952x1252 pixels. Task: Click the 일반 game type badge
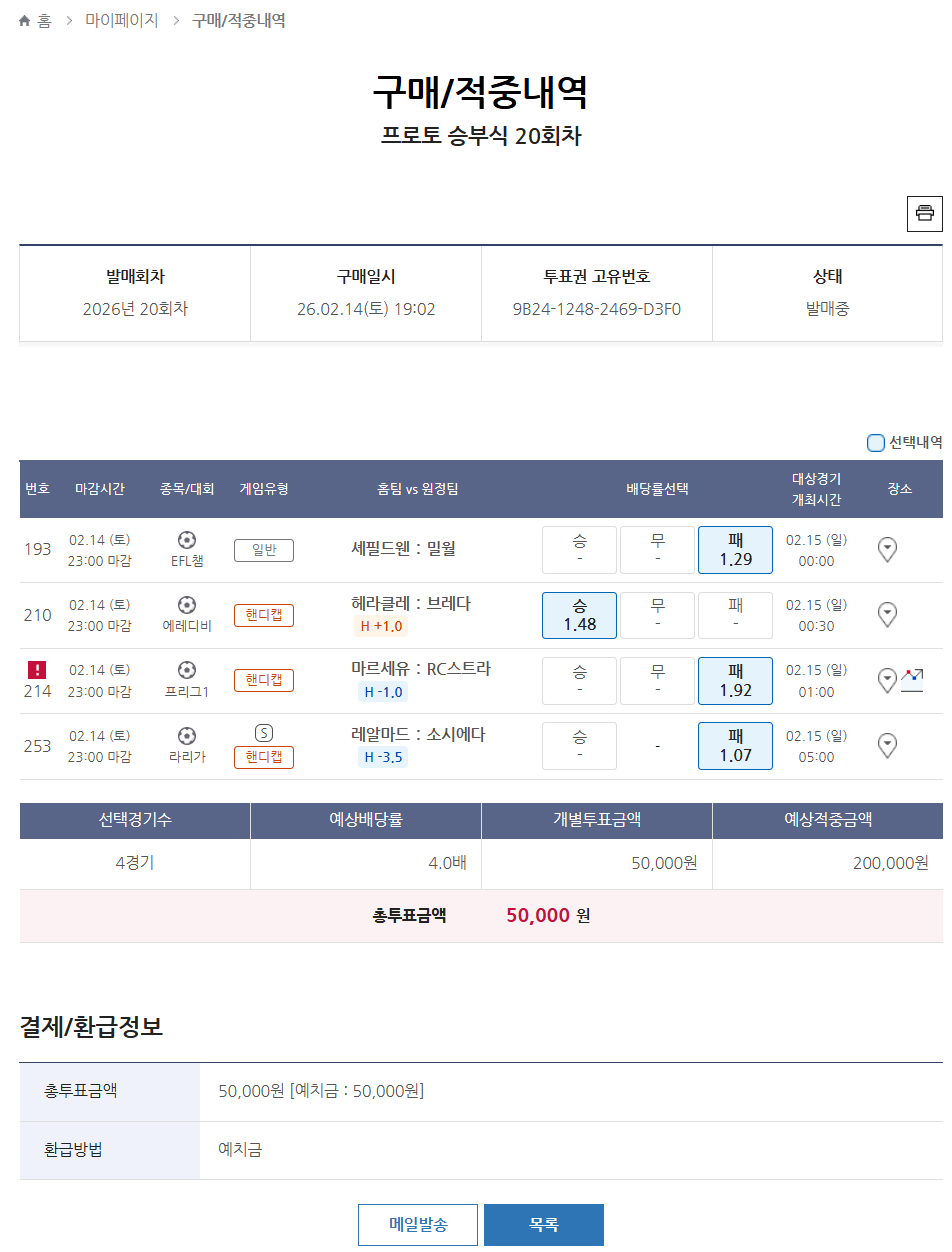(x=264, y=550)
